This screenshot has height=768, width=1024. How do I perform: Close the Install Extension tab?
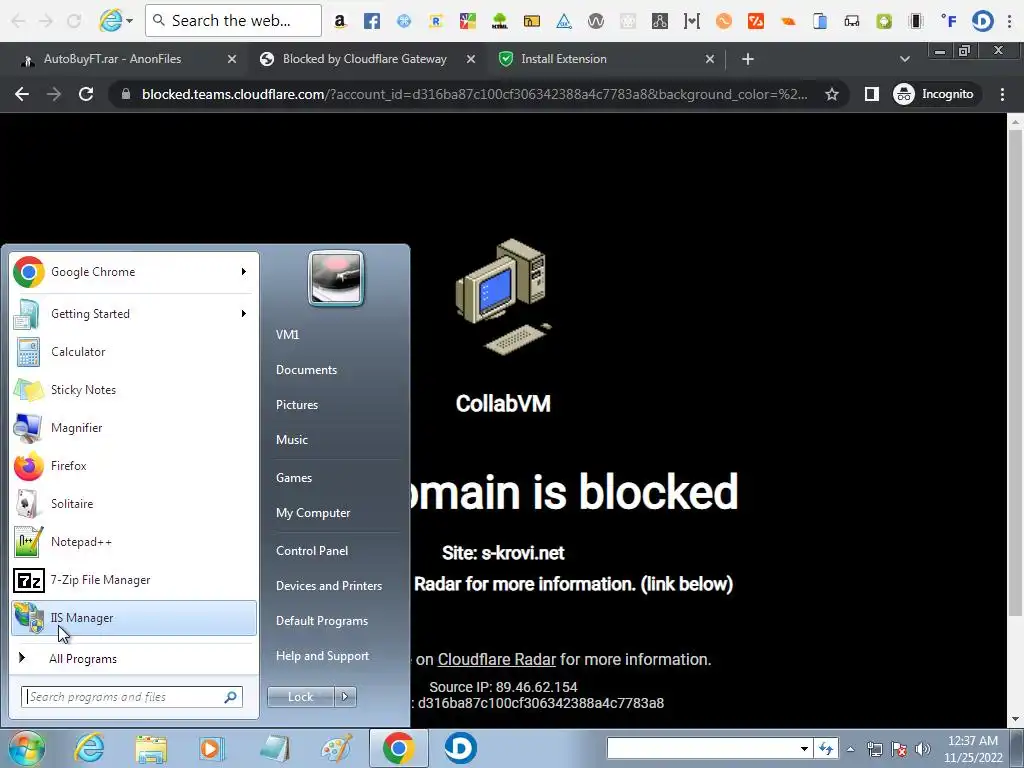pos(710,59)
